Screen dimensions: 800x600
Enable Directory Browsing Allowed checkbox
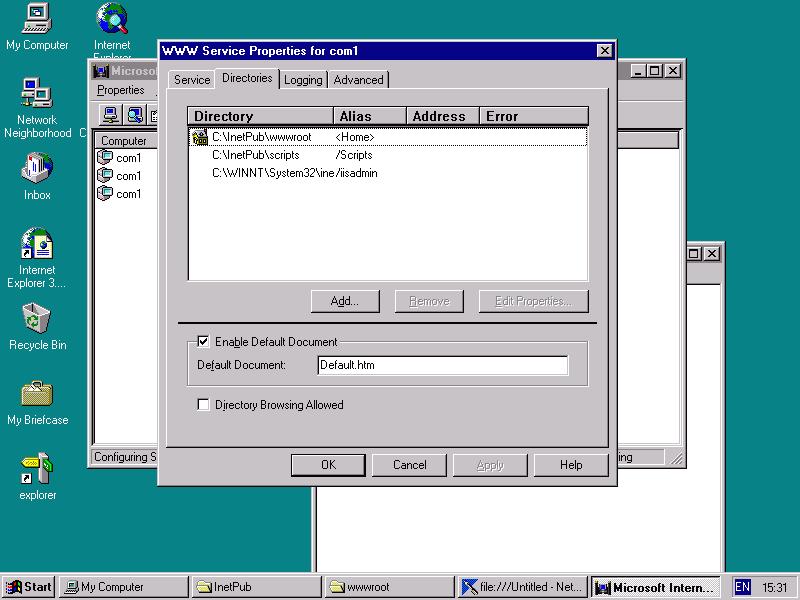point(204,405)
